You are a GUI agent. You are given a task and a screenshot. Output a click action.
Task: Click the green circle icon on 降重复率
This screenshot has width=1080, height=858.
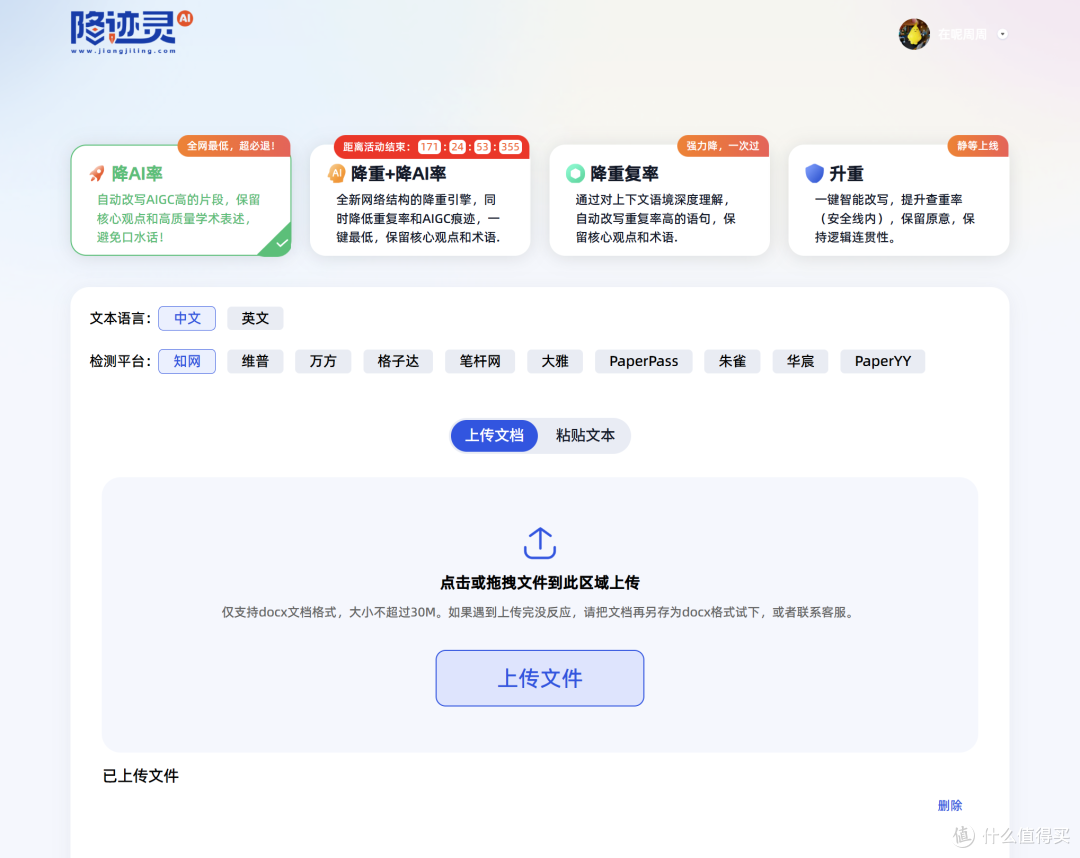point(575,174)
